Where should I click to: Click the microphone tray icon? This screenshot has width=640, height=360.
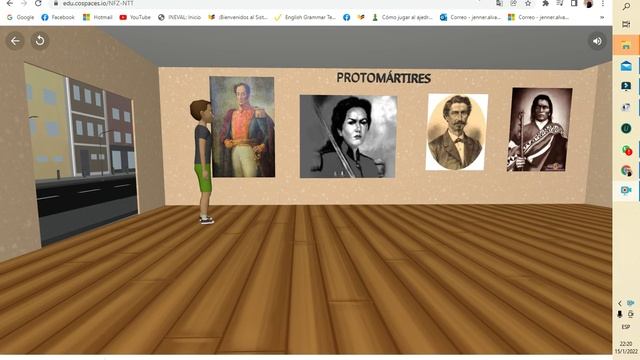click(620, 314)
